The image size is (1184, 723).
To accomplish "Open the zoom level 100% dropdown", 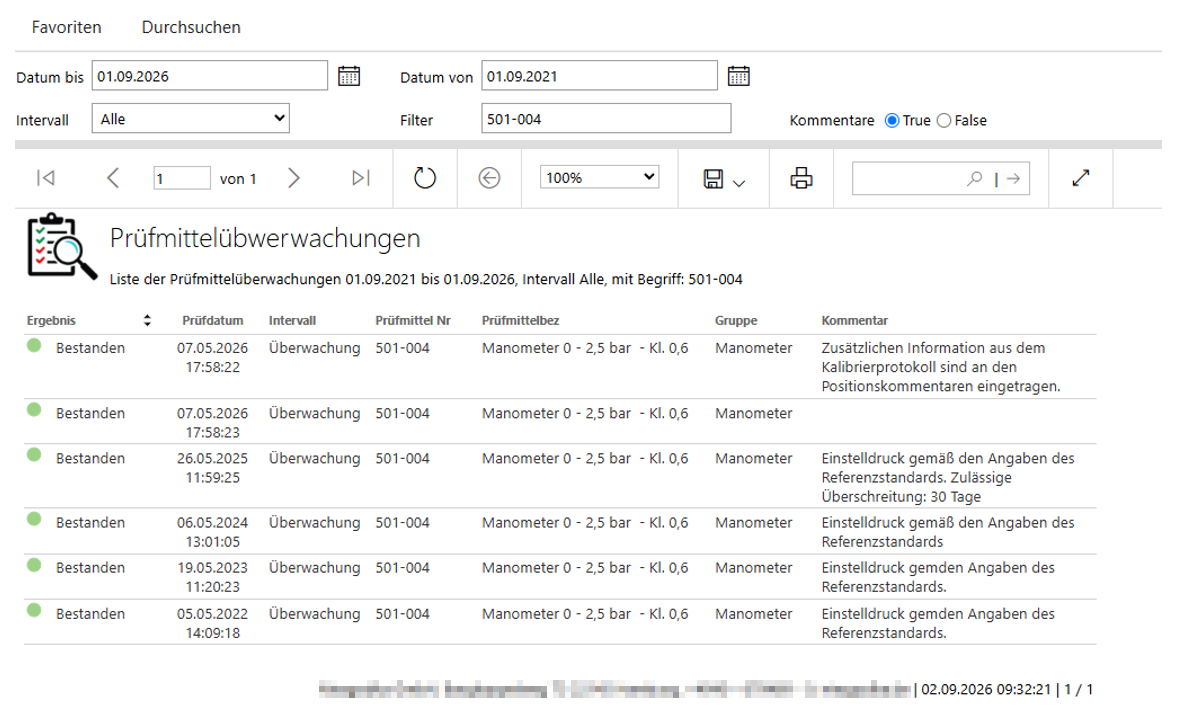I will [x=600, y=178].
